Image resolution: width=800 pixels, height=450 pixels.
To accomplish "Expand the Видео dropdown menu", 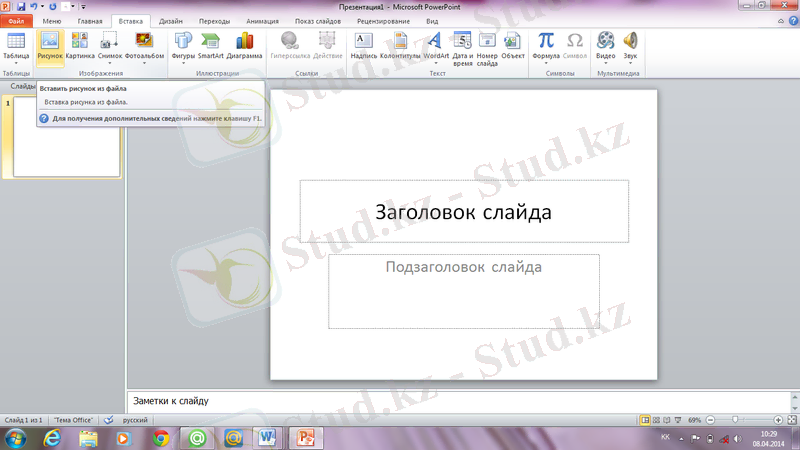I will tap(606, 60).
